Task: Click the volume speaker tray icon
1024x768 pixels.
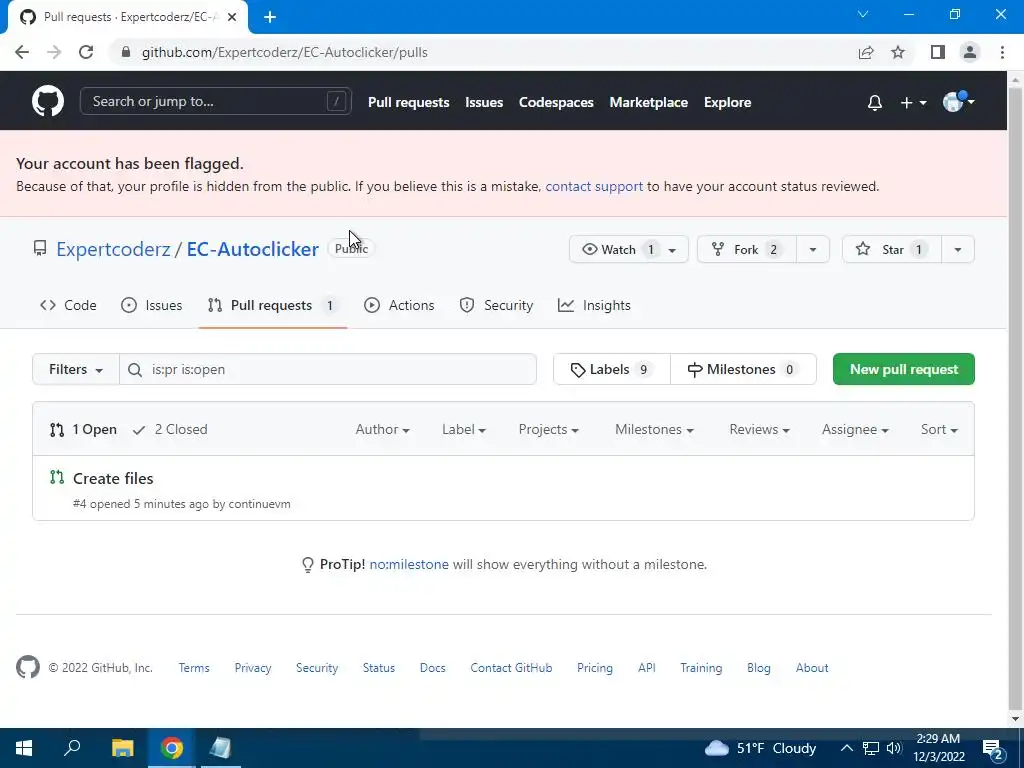Action: coord(894,748)
